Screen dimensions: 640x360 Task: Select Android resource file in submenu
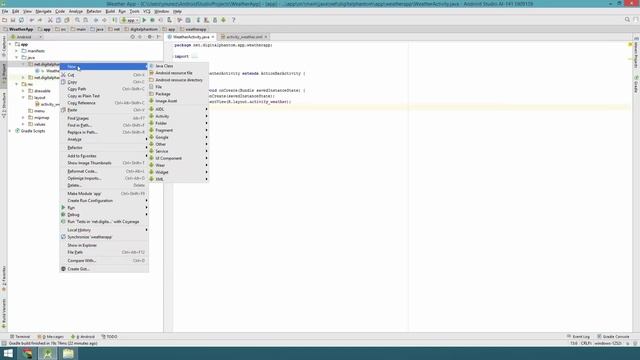click(x=178, y=73)
